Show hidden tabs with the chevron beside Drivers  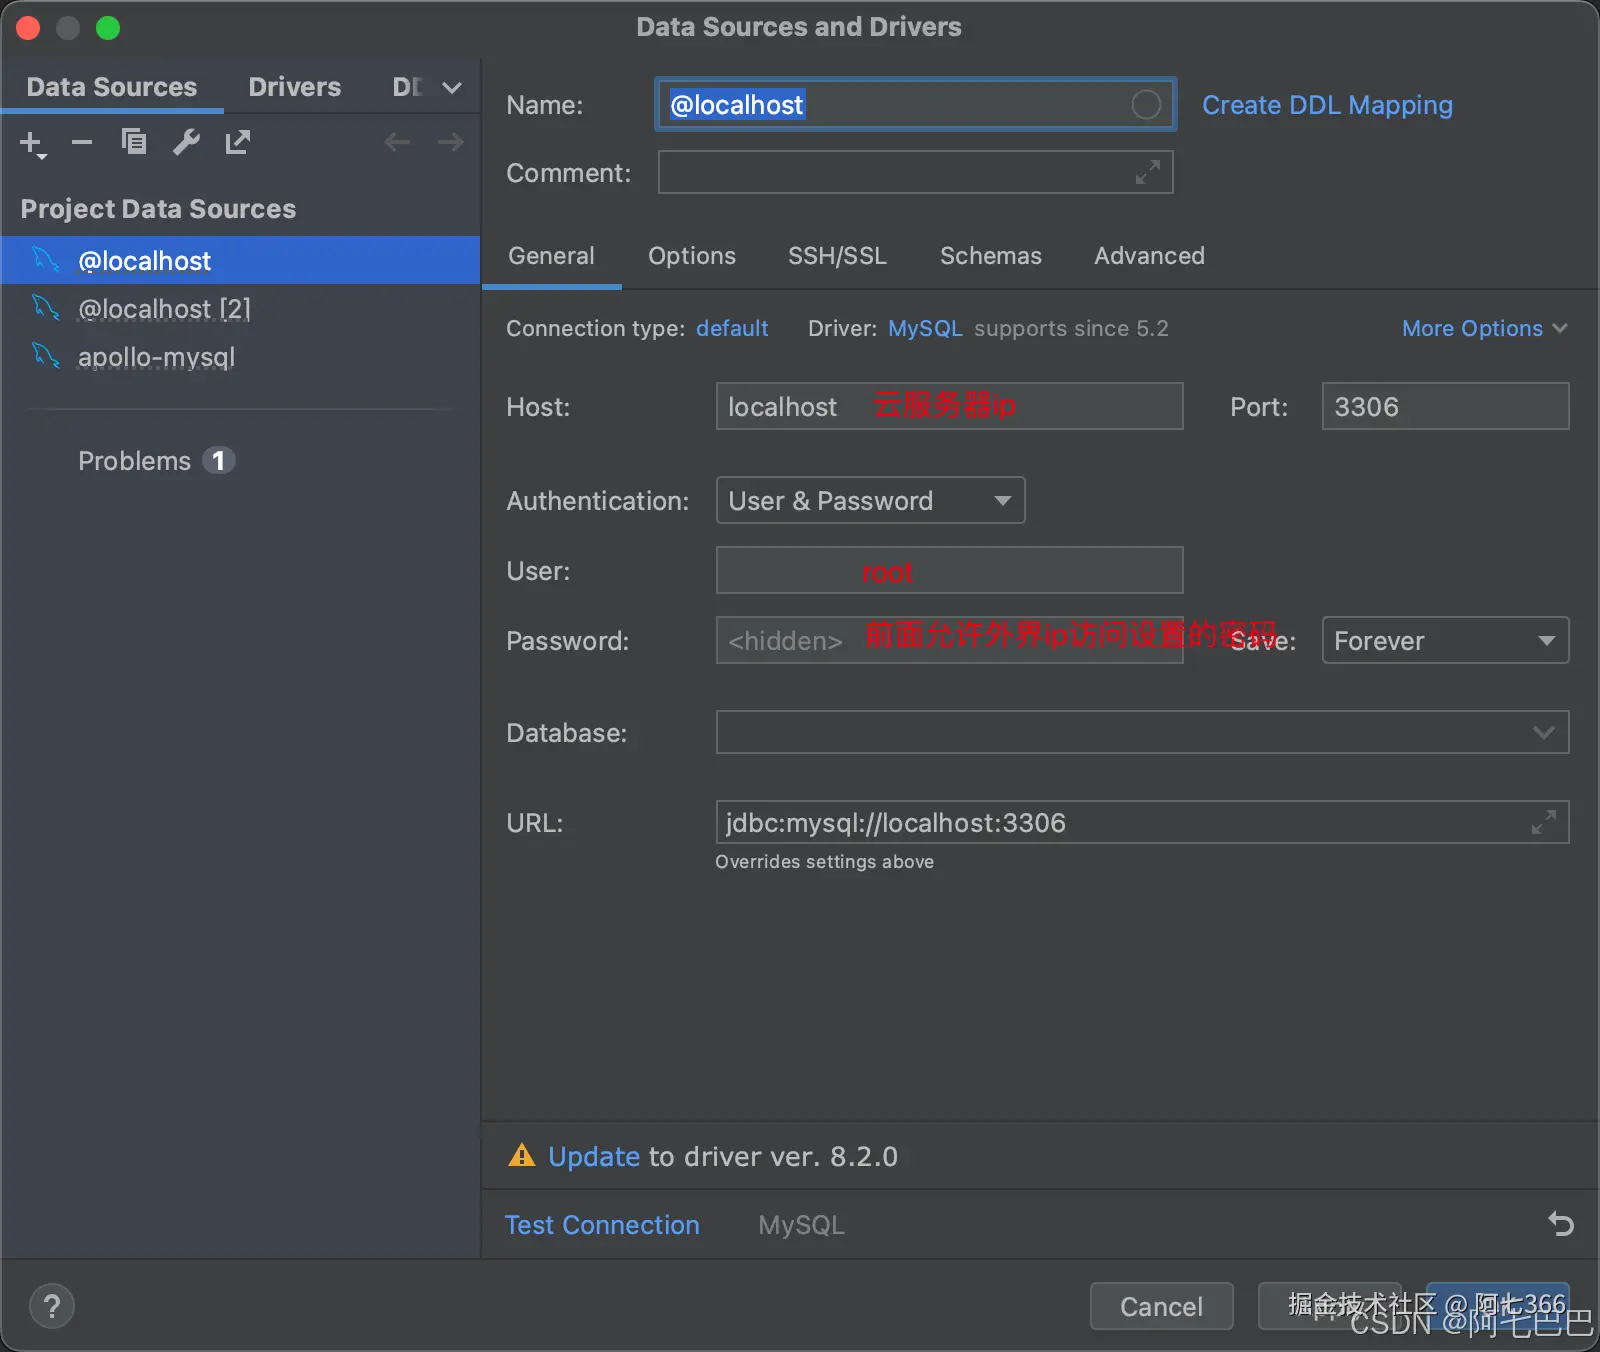[x=452, y=88]
